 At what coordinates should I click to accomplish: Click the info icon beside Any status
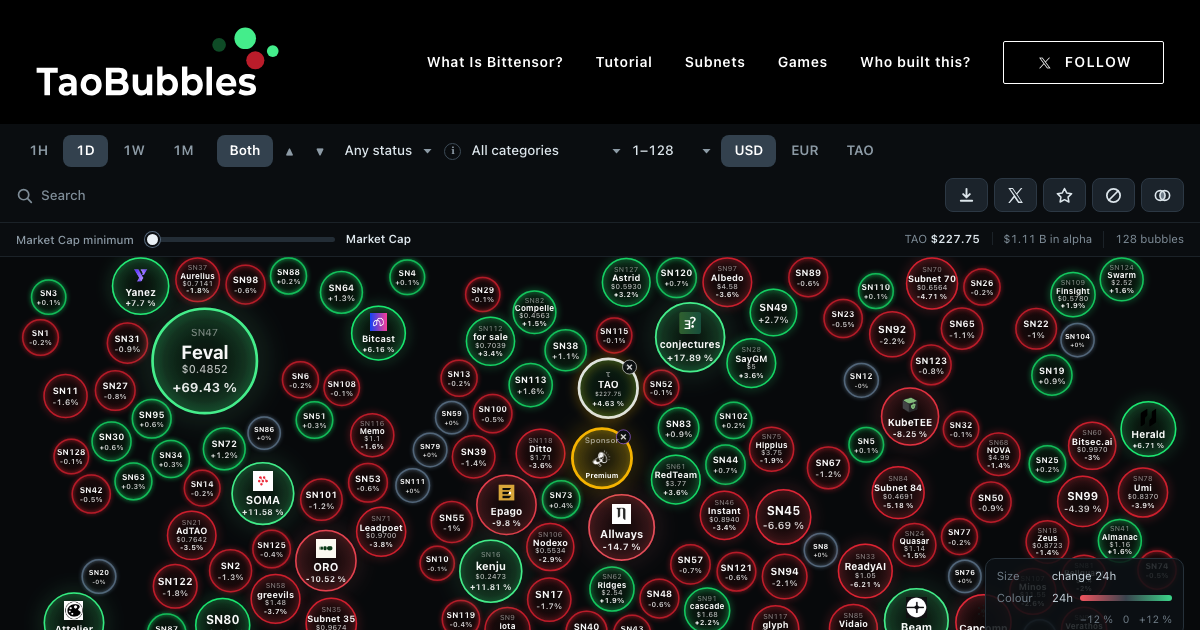[452, 151]
